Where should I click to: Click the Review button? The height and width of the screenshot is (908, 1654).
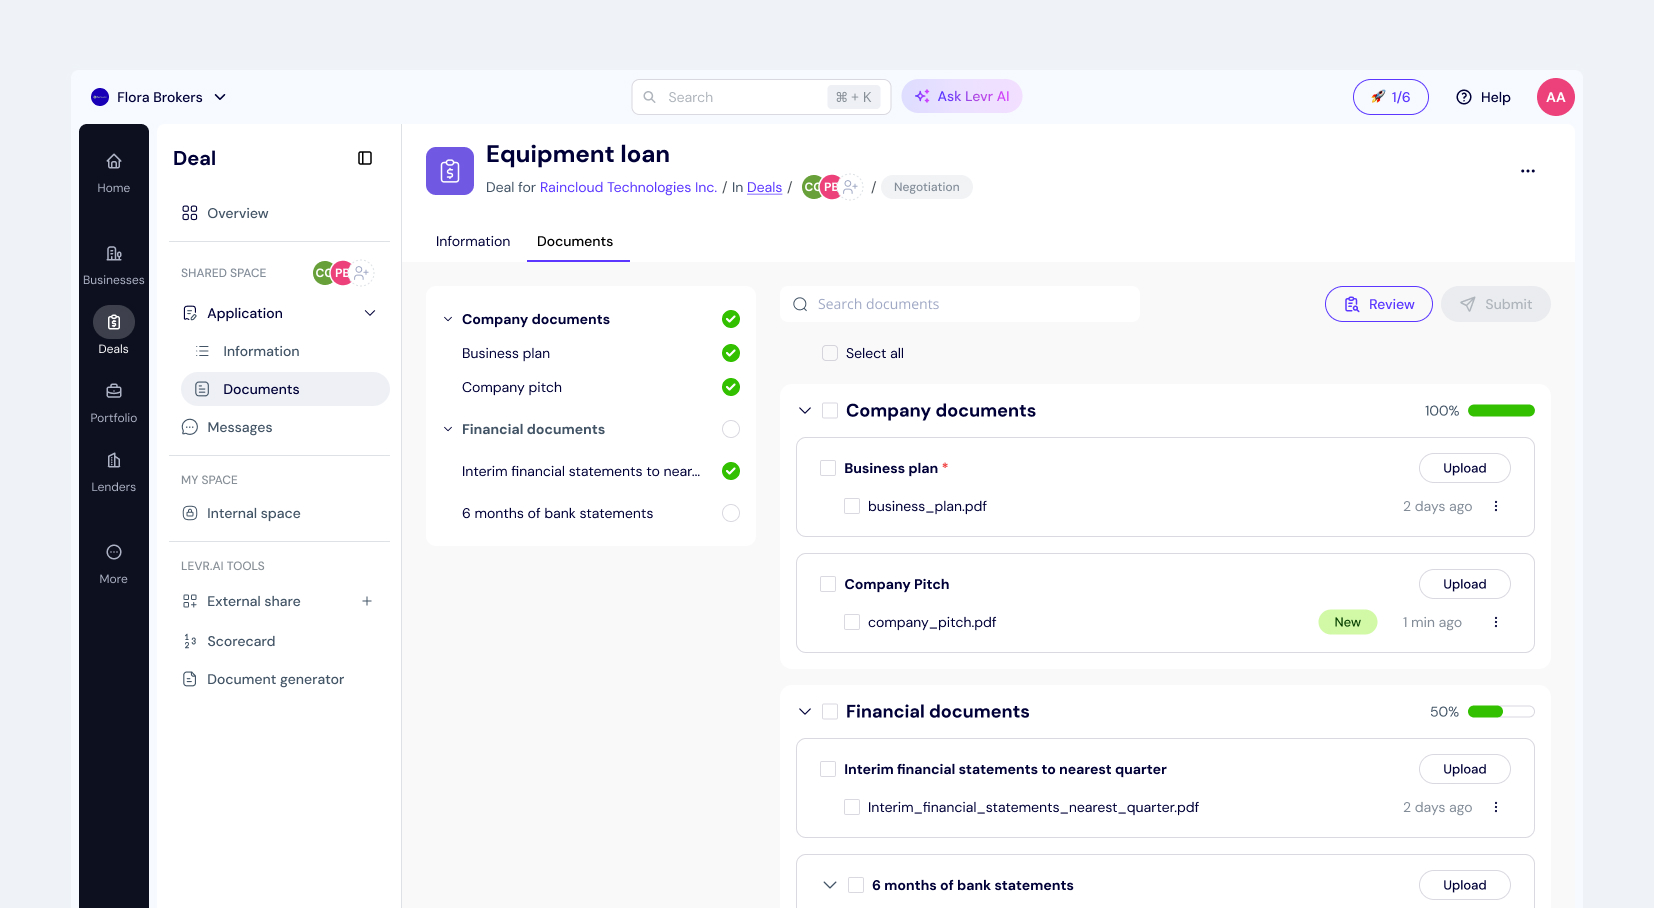[x=1378, y=304]
